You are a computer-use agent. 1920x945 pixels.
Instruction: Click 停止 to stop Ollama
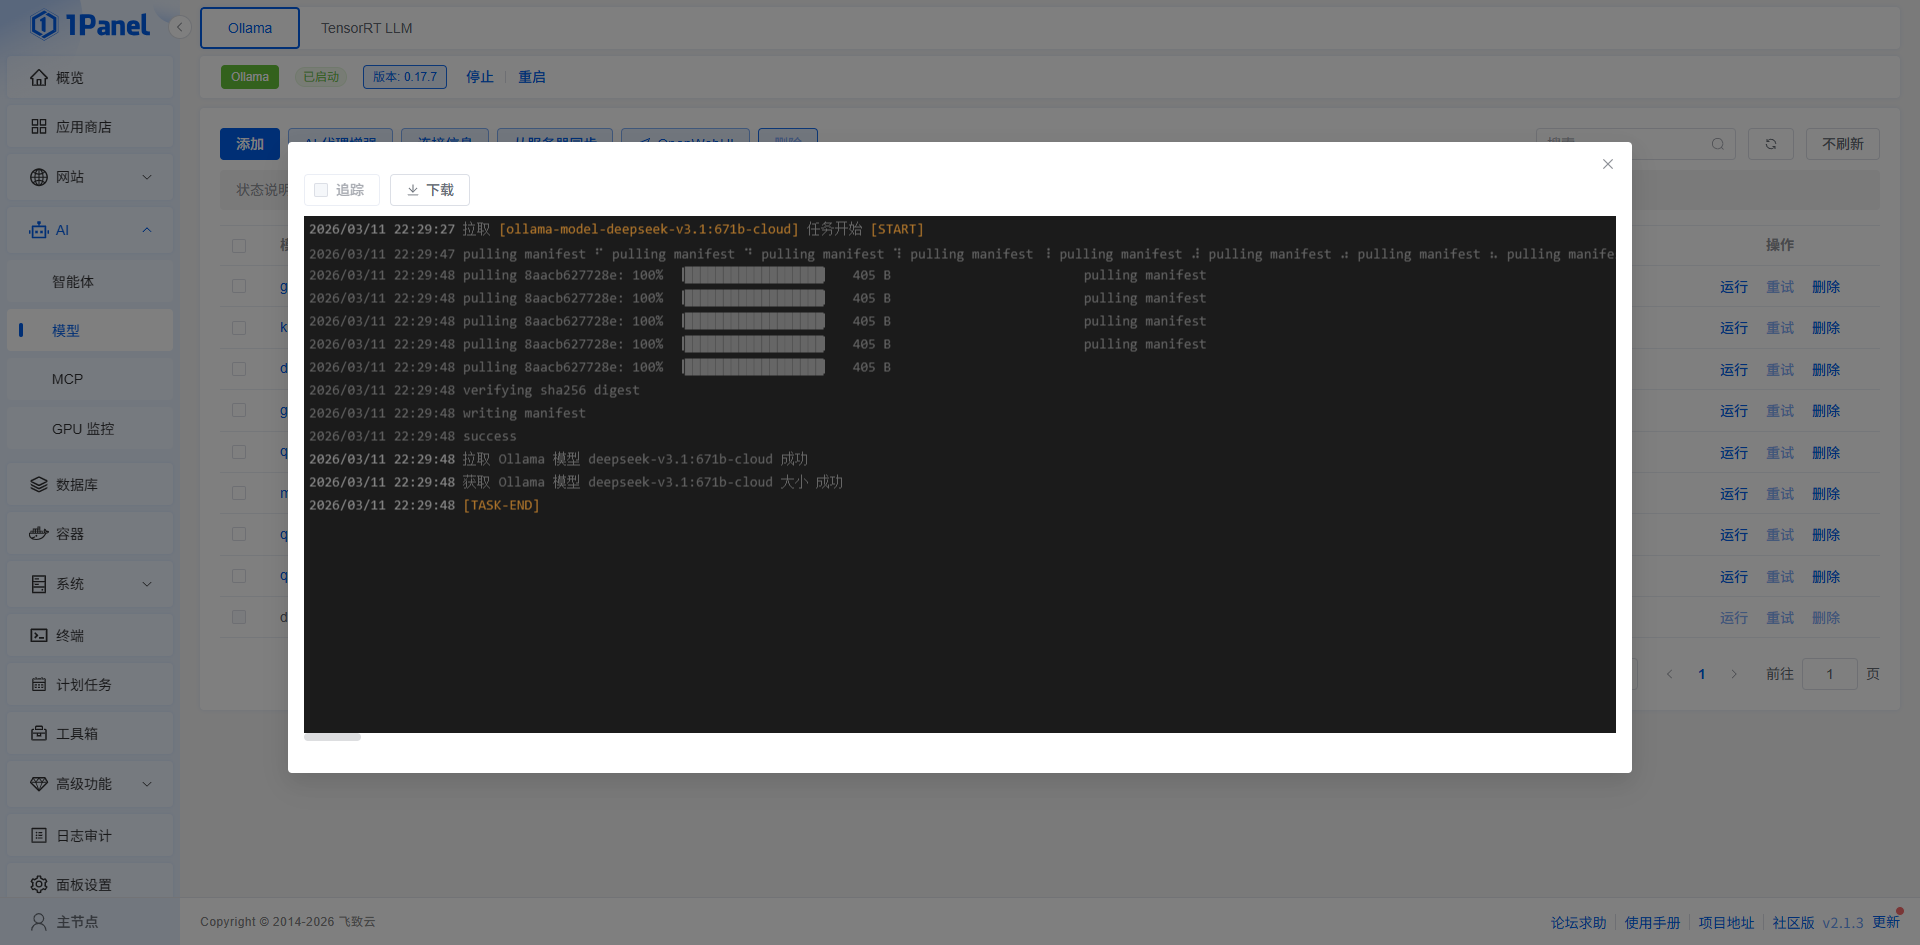[x=480, y=77]
